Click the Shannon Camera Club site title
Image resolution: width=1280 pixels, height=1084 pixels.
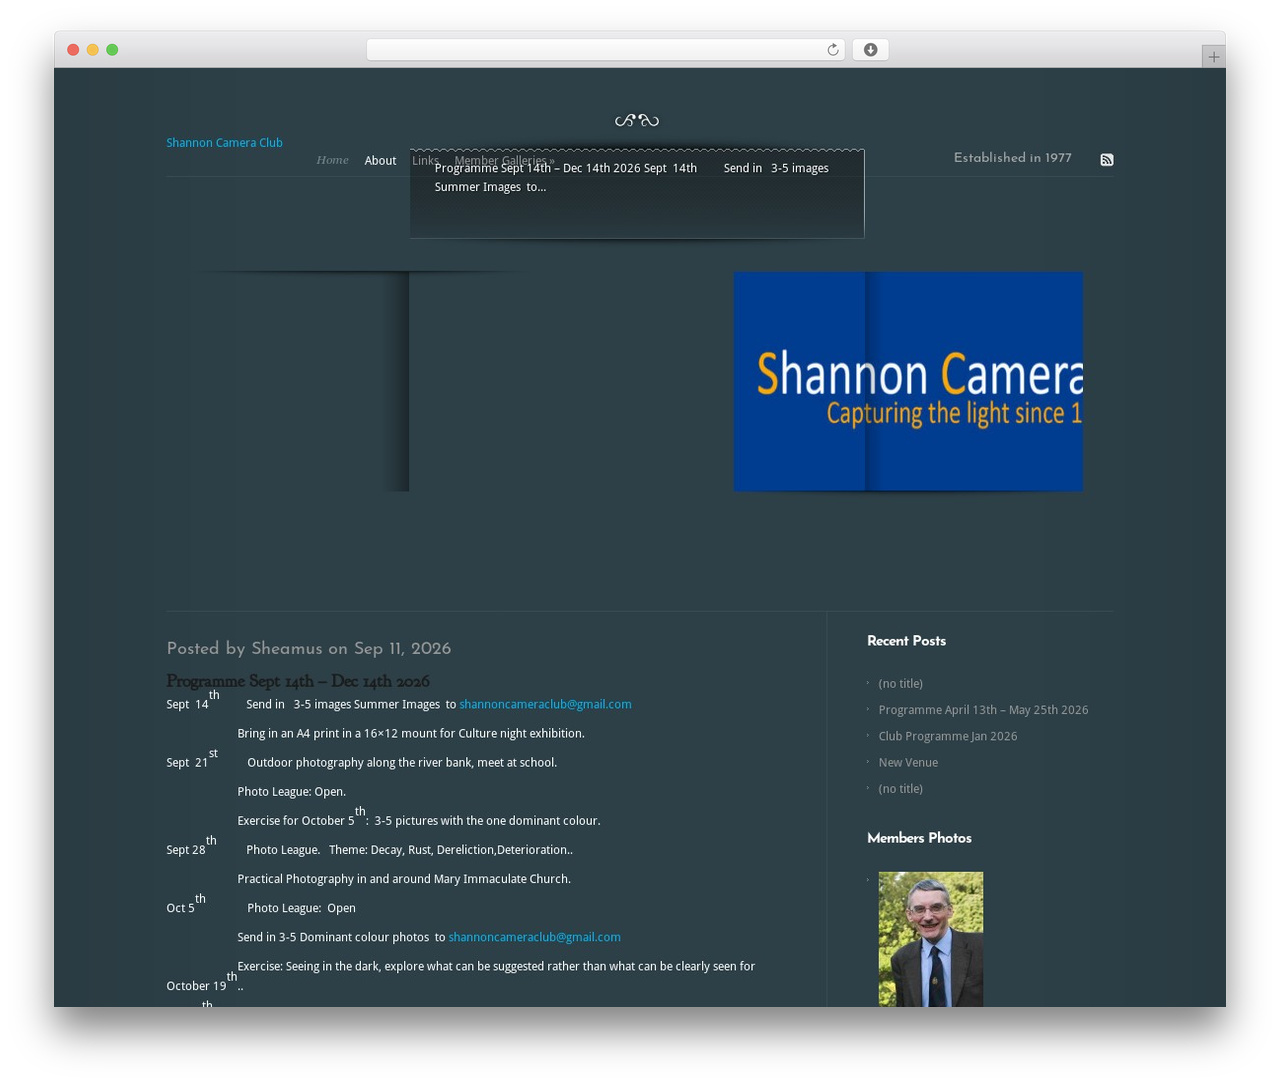[224, 143]
